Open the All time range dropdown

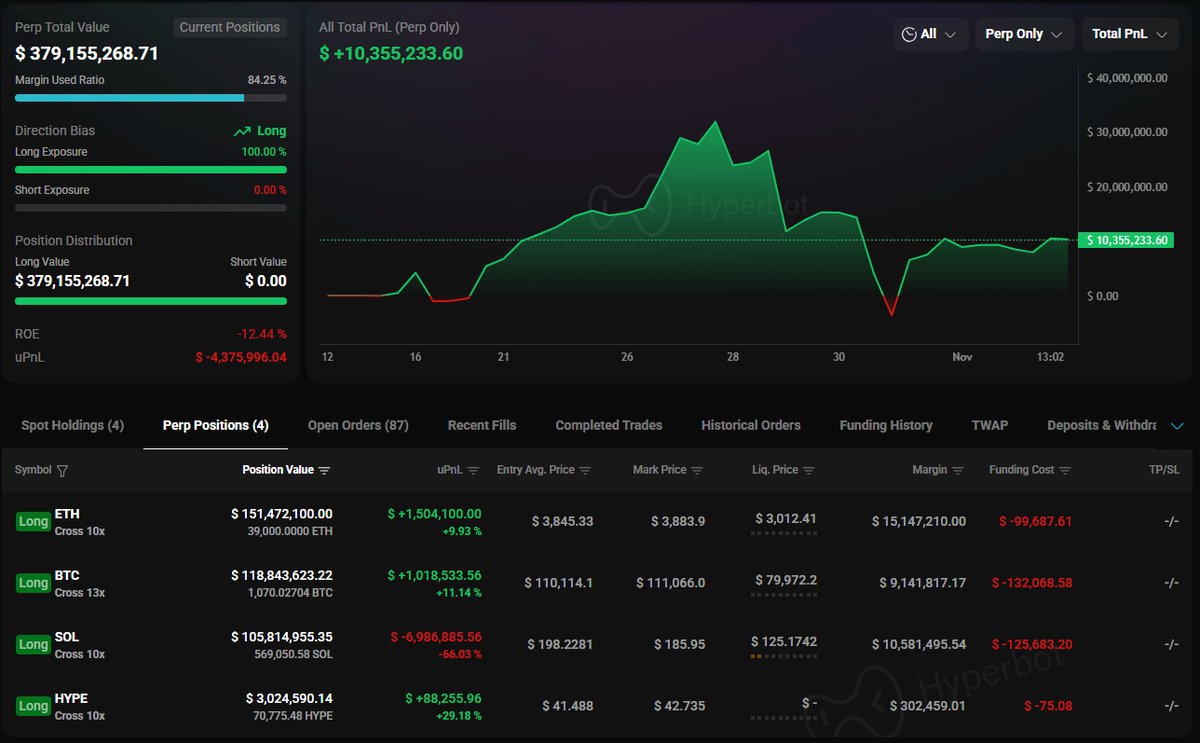(930, 34)
